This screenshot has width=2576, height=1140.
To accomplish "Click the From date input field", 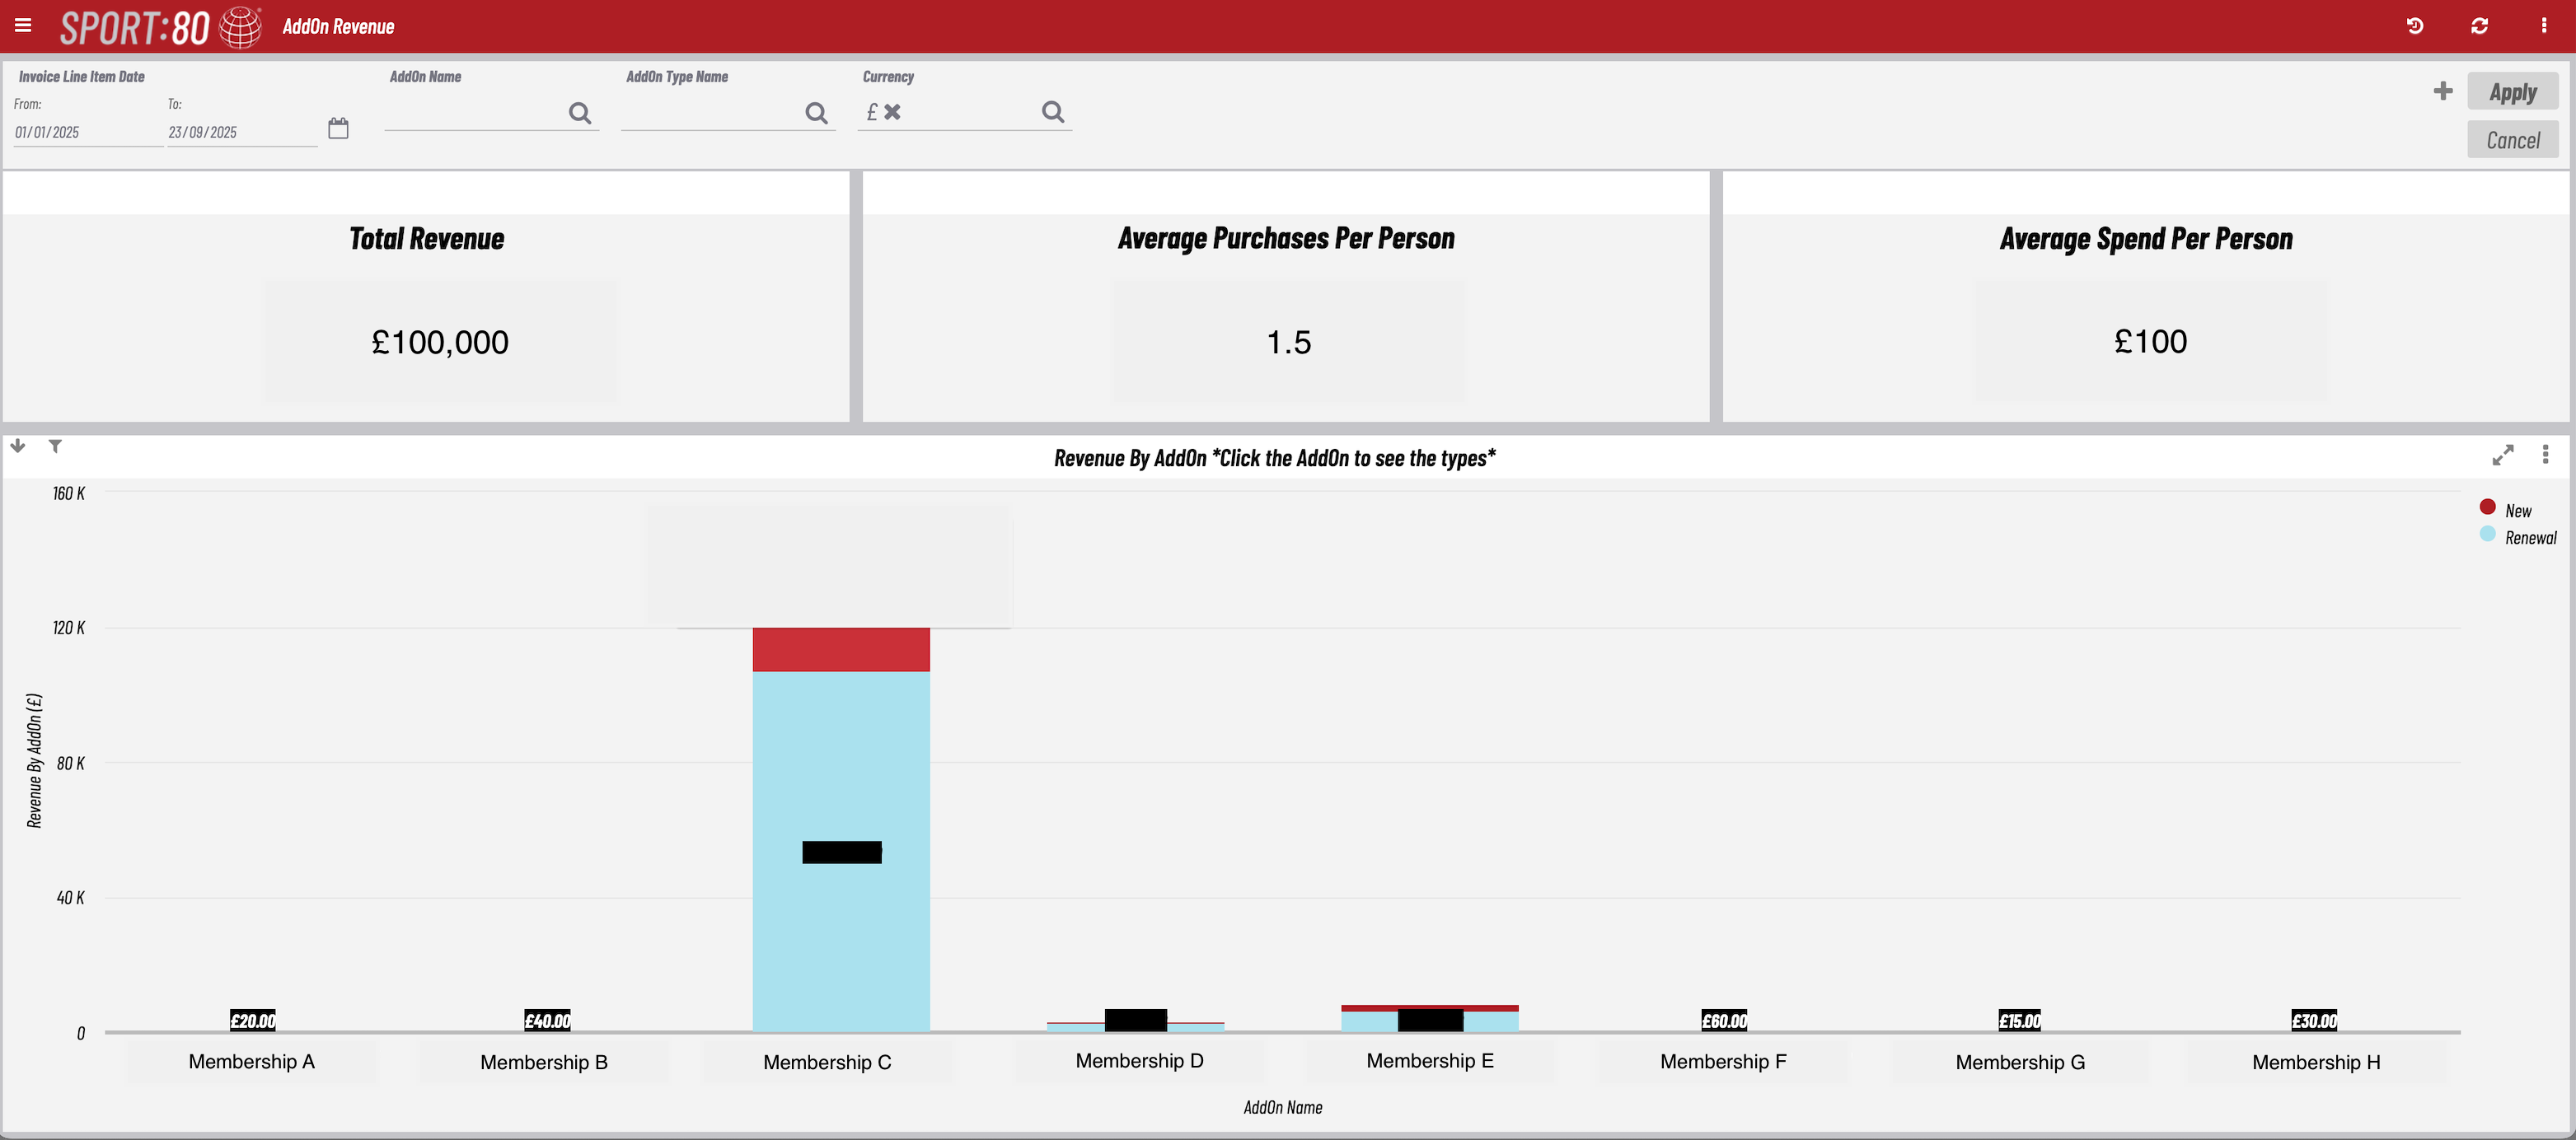I will click(85, 132).
